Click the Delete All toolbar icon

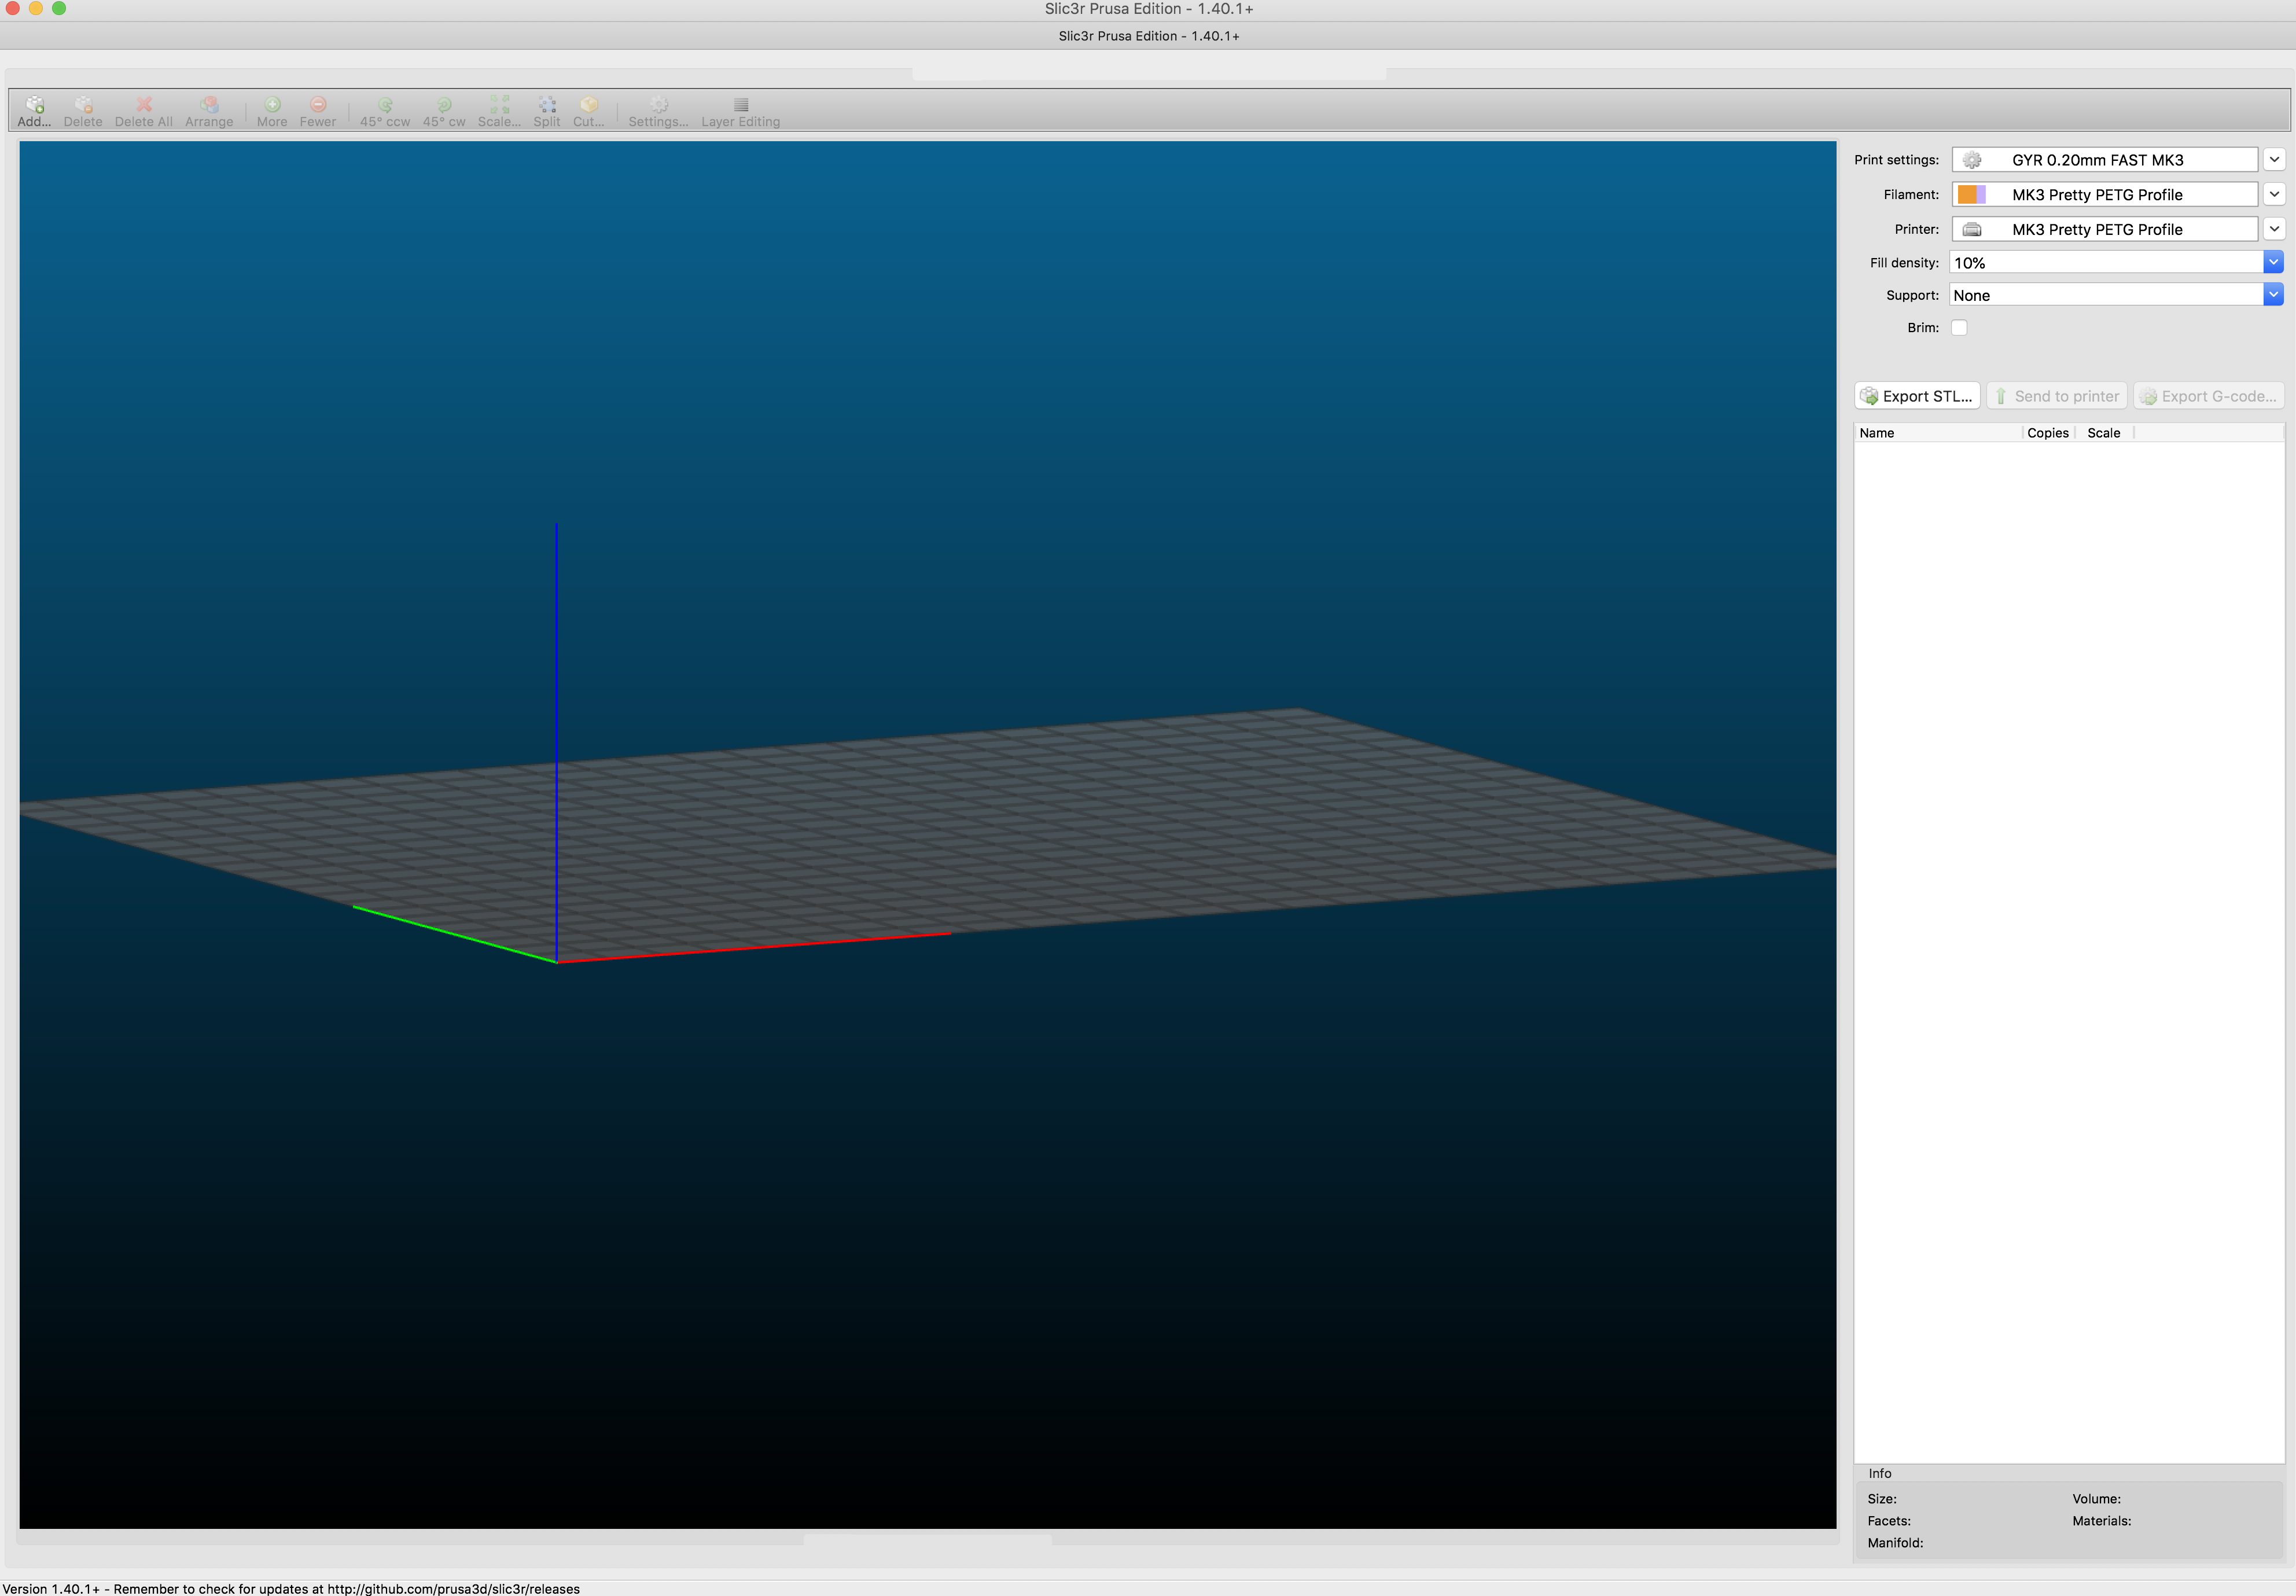tap(144, 111)
